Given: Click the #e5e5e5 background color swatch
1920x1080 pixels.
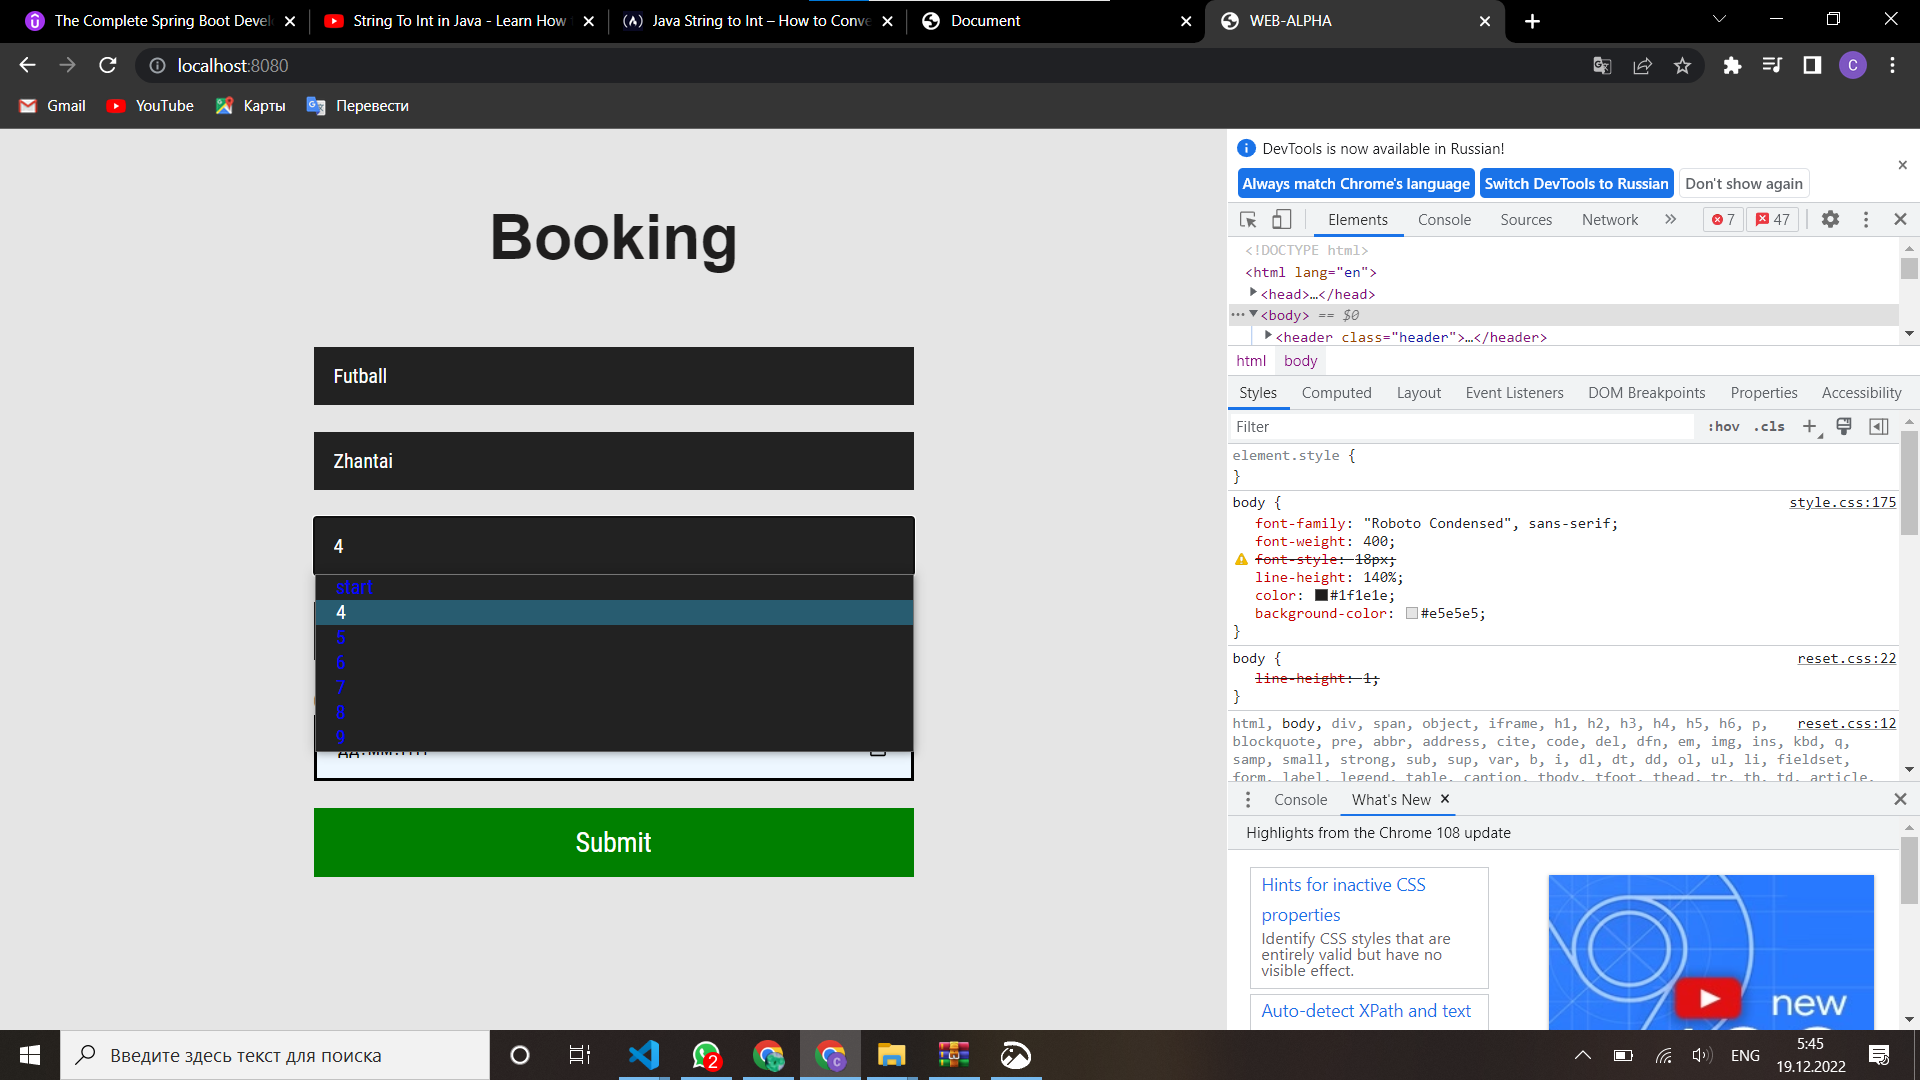Looking at the screenshot, I should pyautogui.click(x=1411, y=614).
